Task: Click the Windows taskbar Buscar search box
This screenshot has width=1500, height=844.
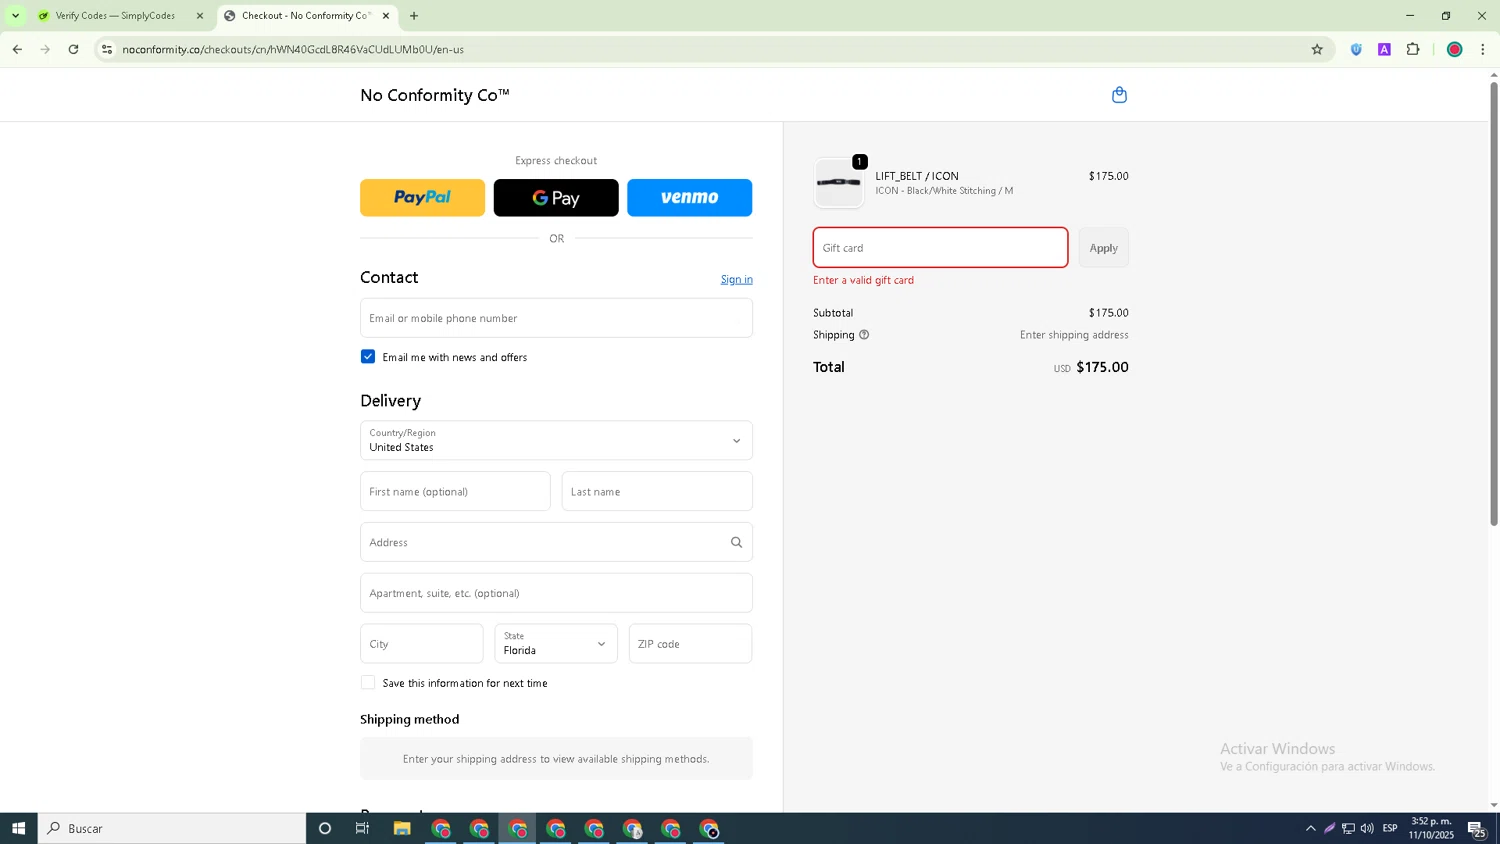Action: (172, 828)
